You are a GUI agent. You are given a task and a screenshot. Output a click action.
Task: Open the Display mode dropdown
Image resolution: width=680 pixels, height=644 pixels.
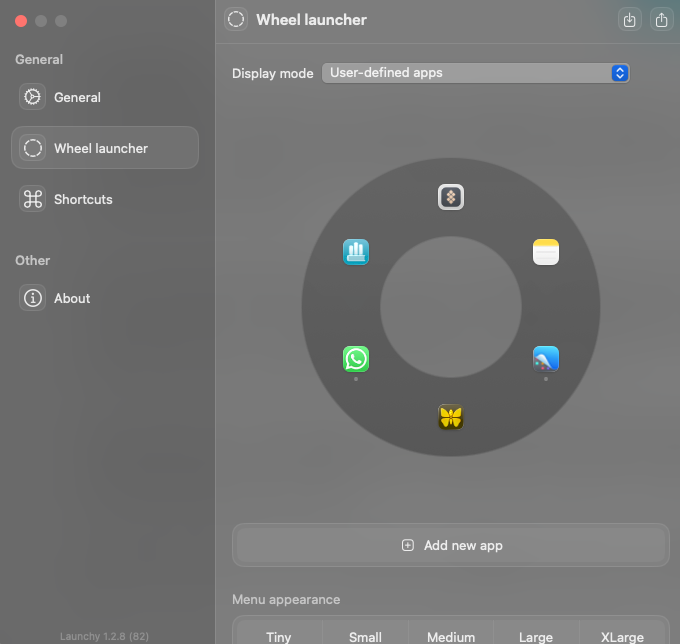[476, 73]
